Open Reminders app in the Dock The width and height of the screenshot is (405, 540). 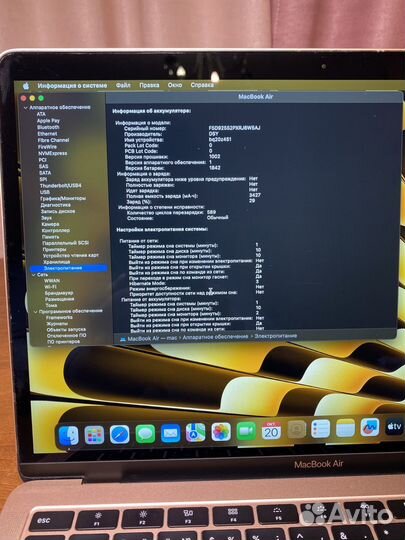[x=321, y=429]
